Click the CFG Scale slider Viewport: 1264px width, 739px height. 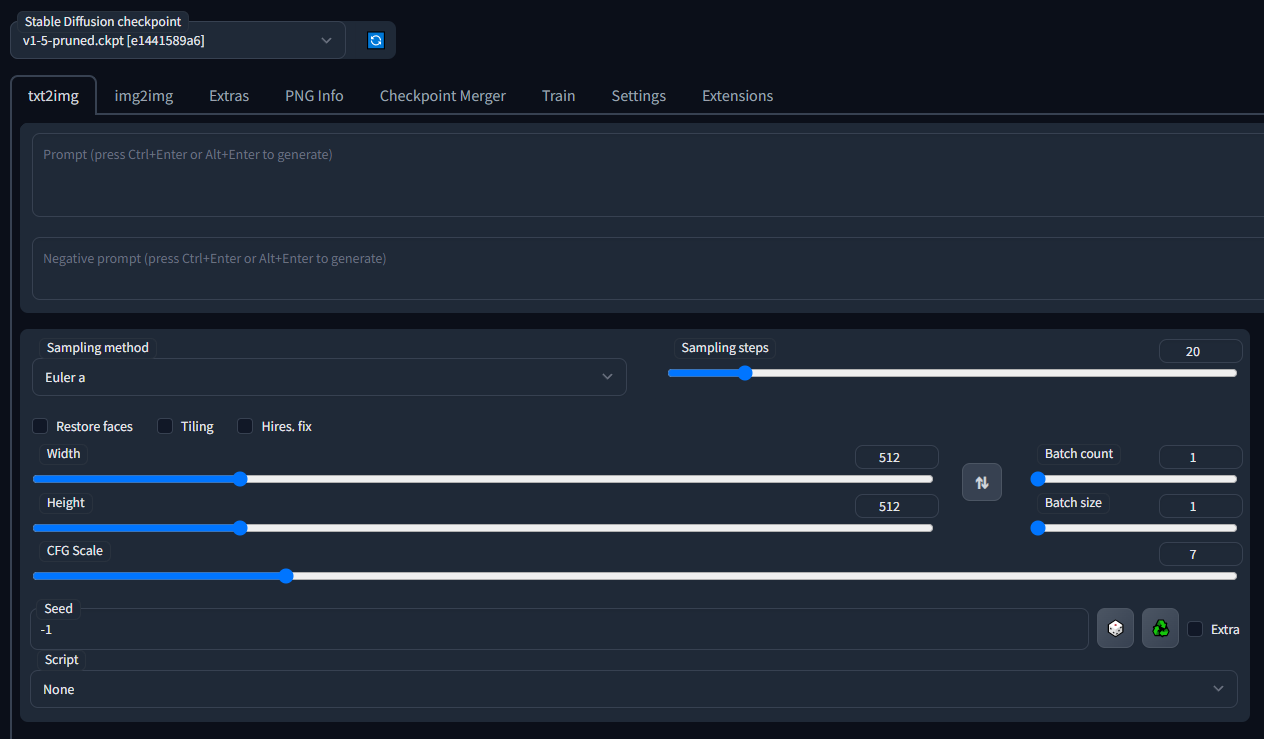pyautogui.click(x=635, y=576)
